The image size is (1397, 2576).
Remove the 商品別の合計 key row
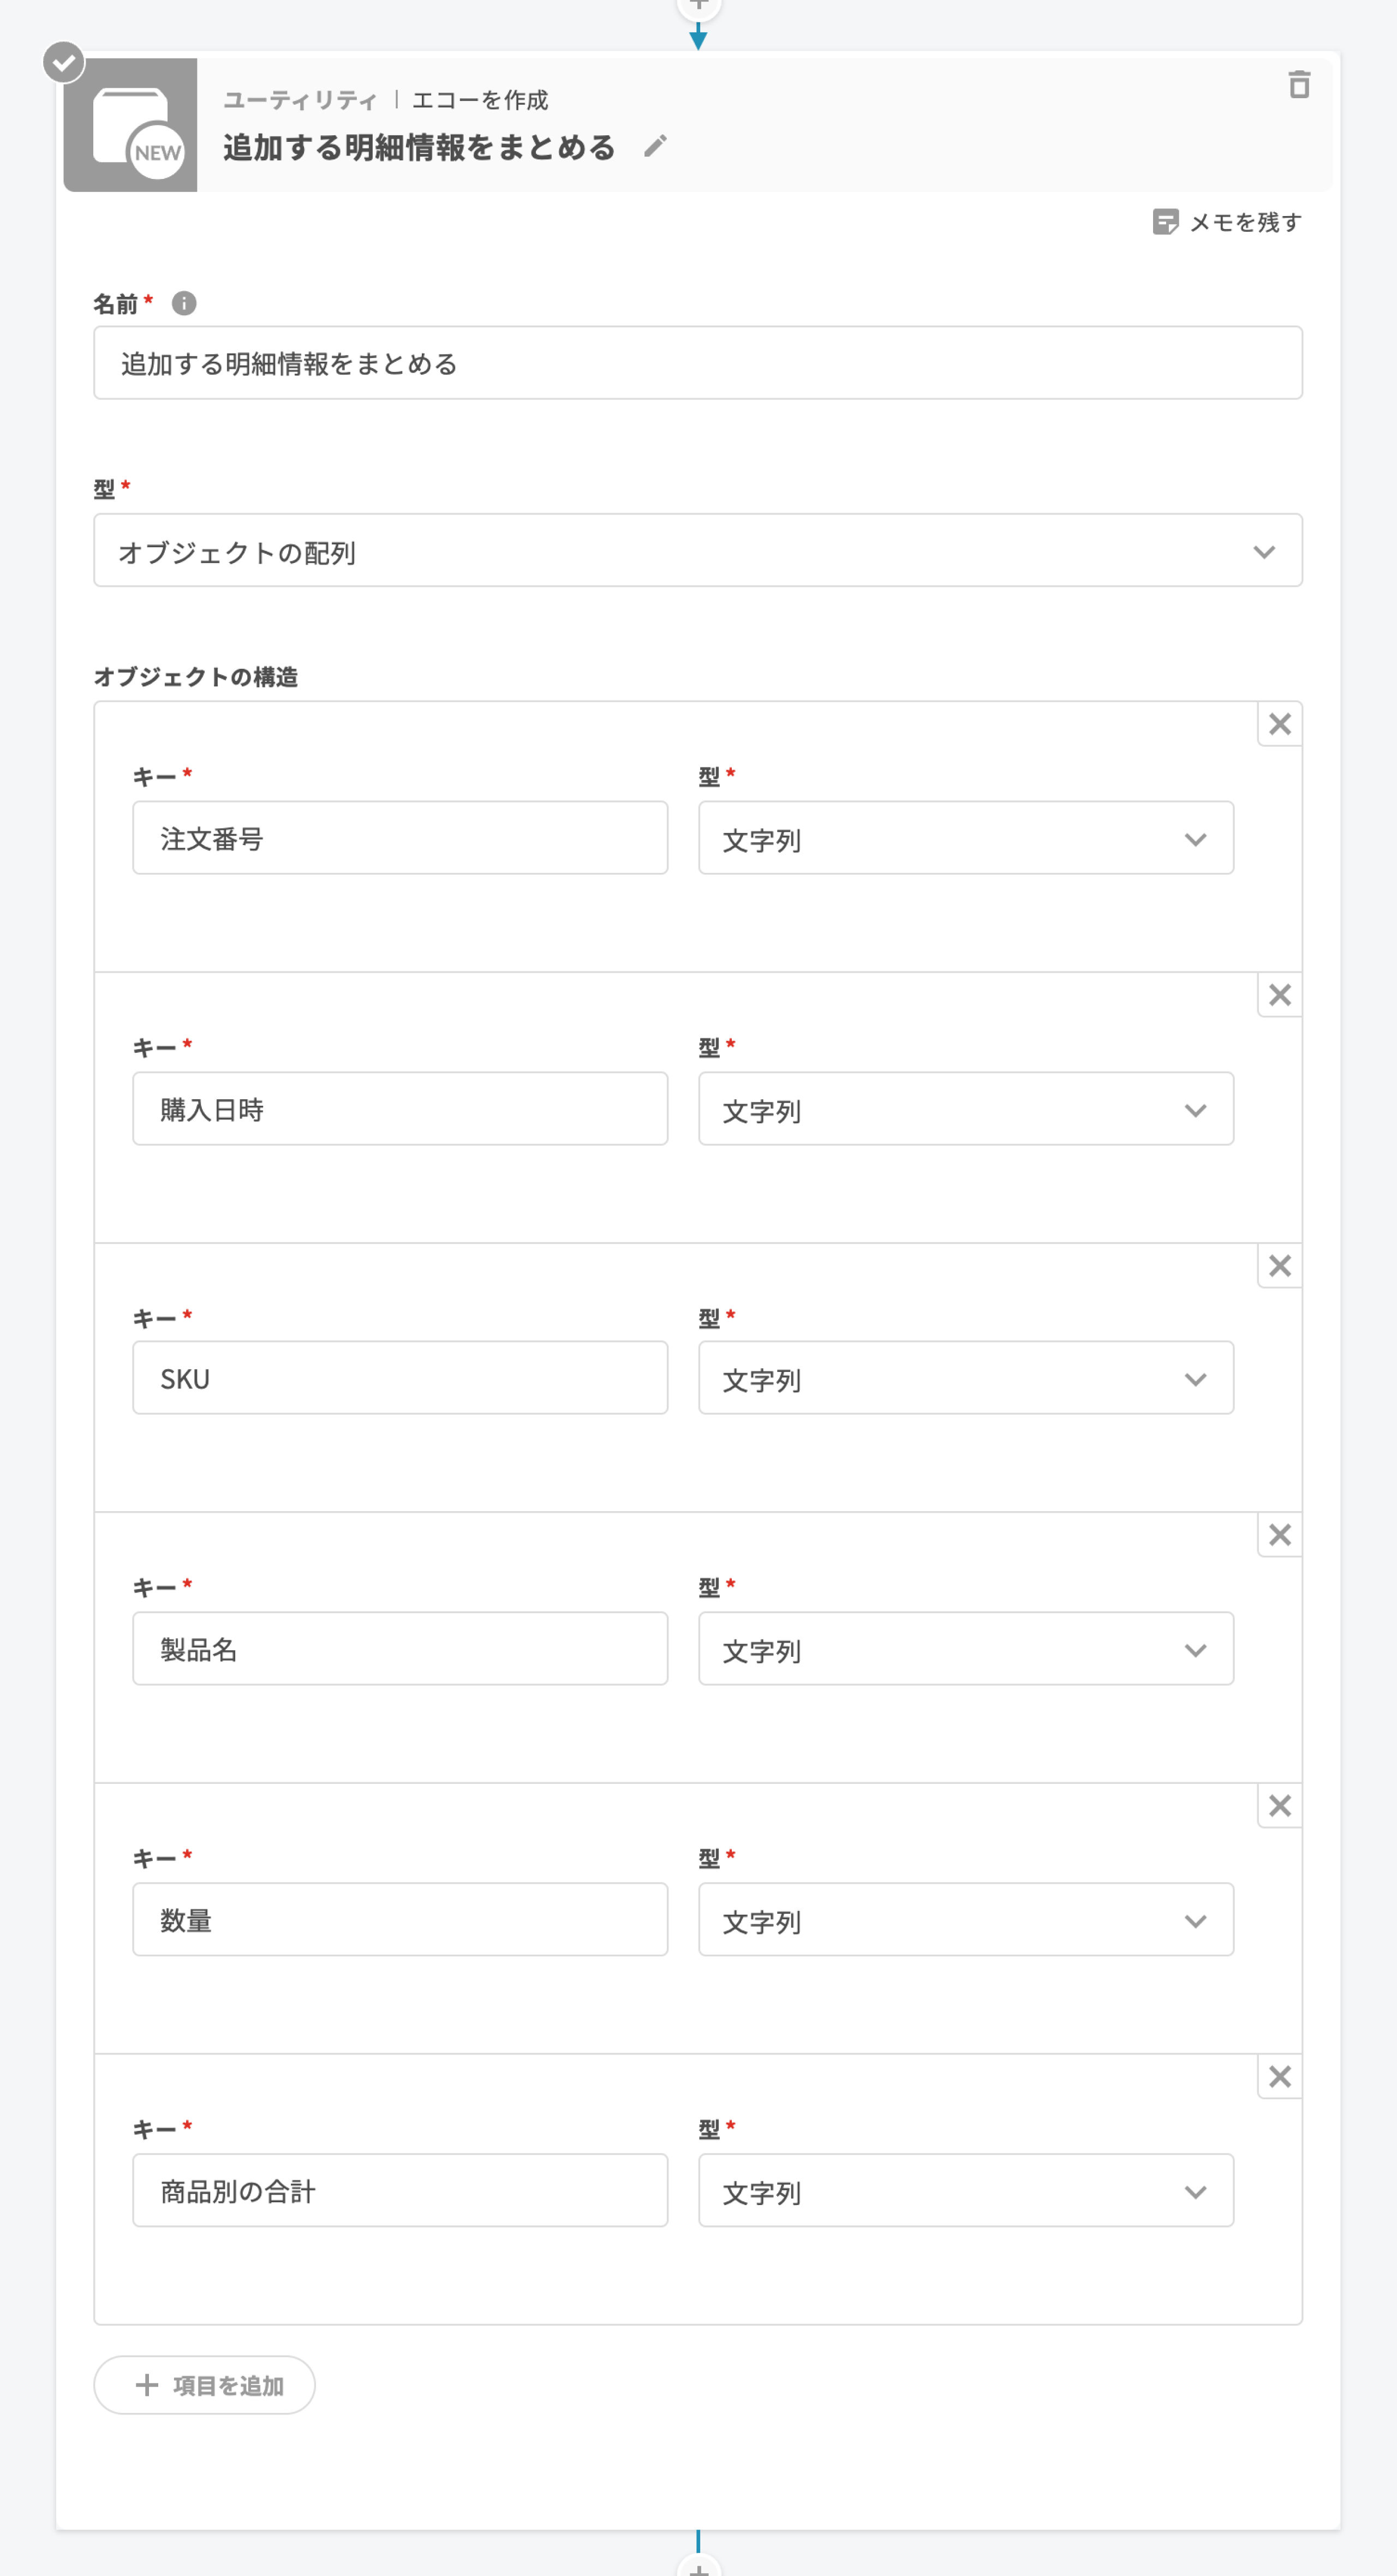pos(1279,2077)
